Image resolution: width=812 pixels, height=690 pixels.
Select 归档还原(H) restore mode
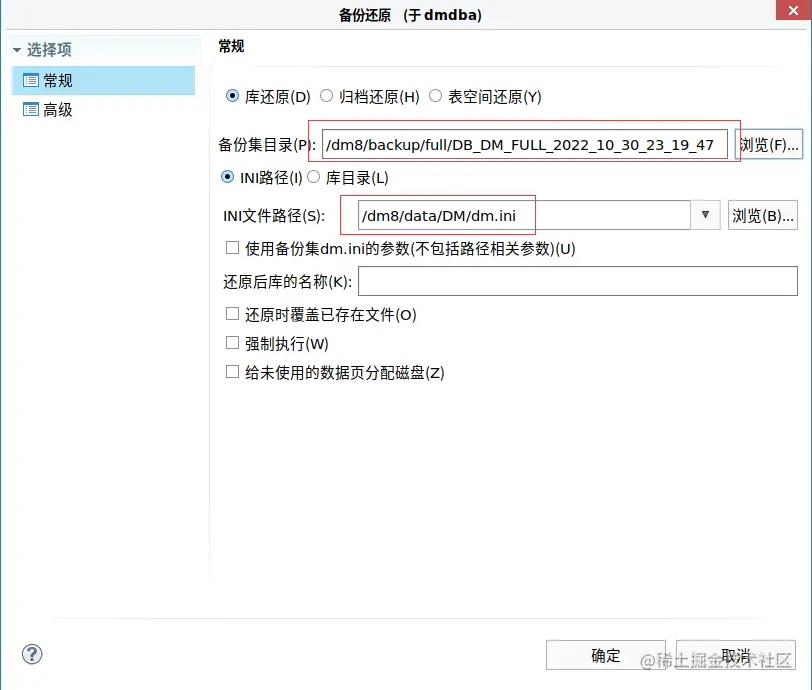[327, 96]
